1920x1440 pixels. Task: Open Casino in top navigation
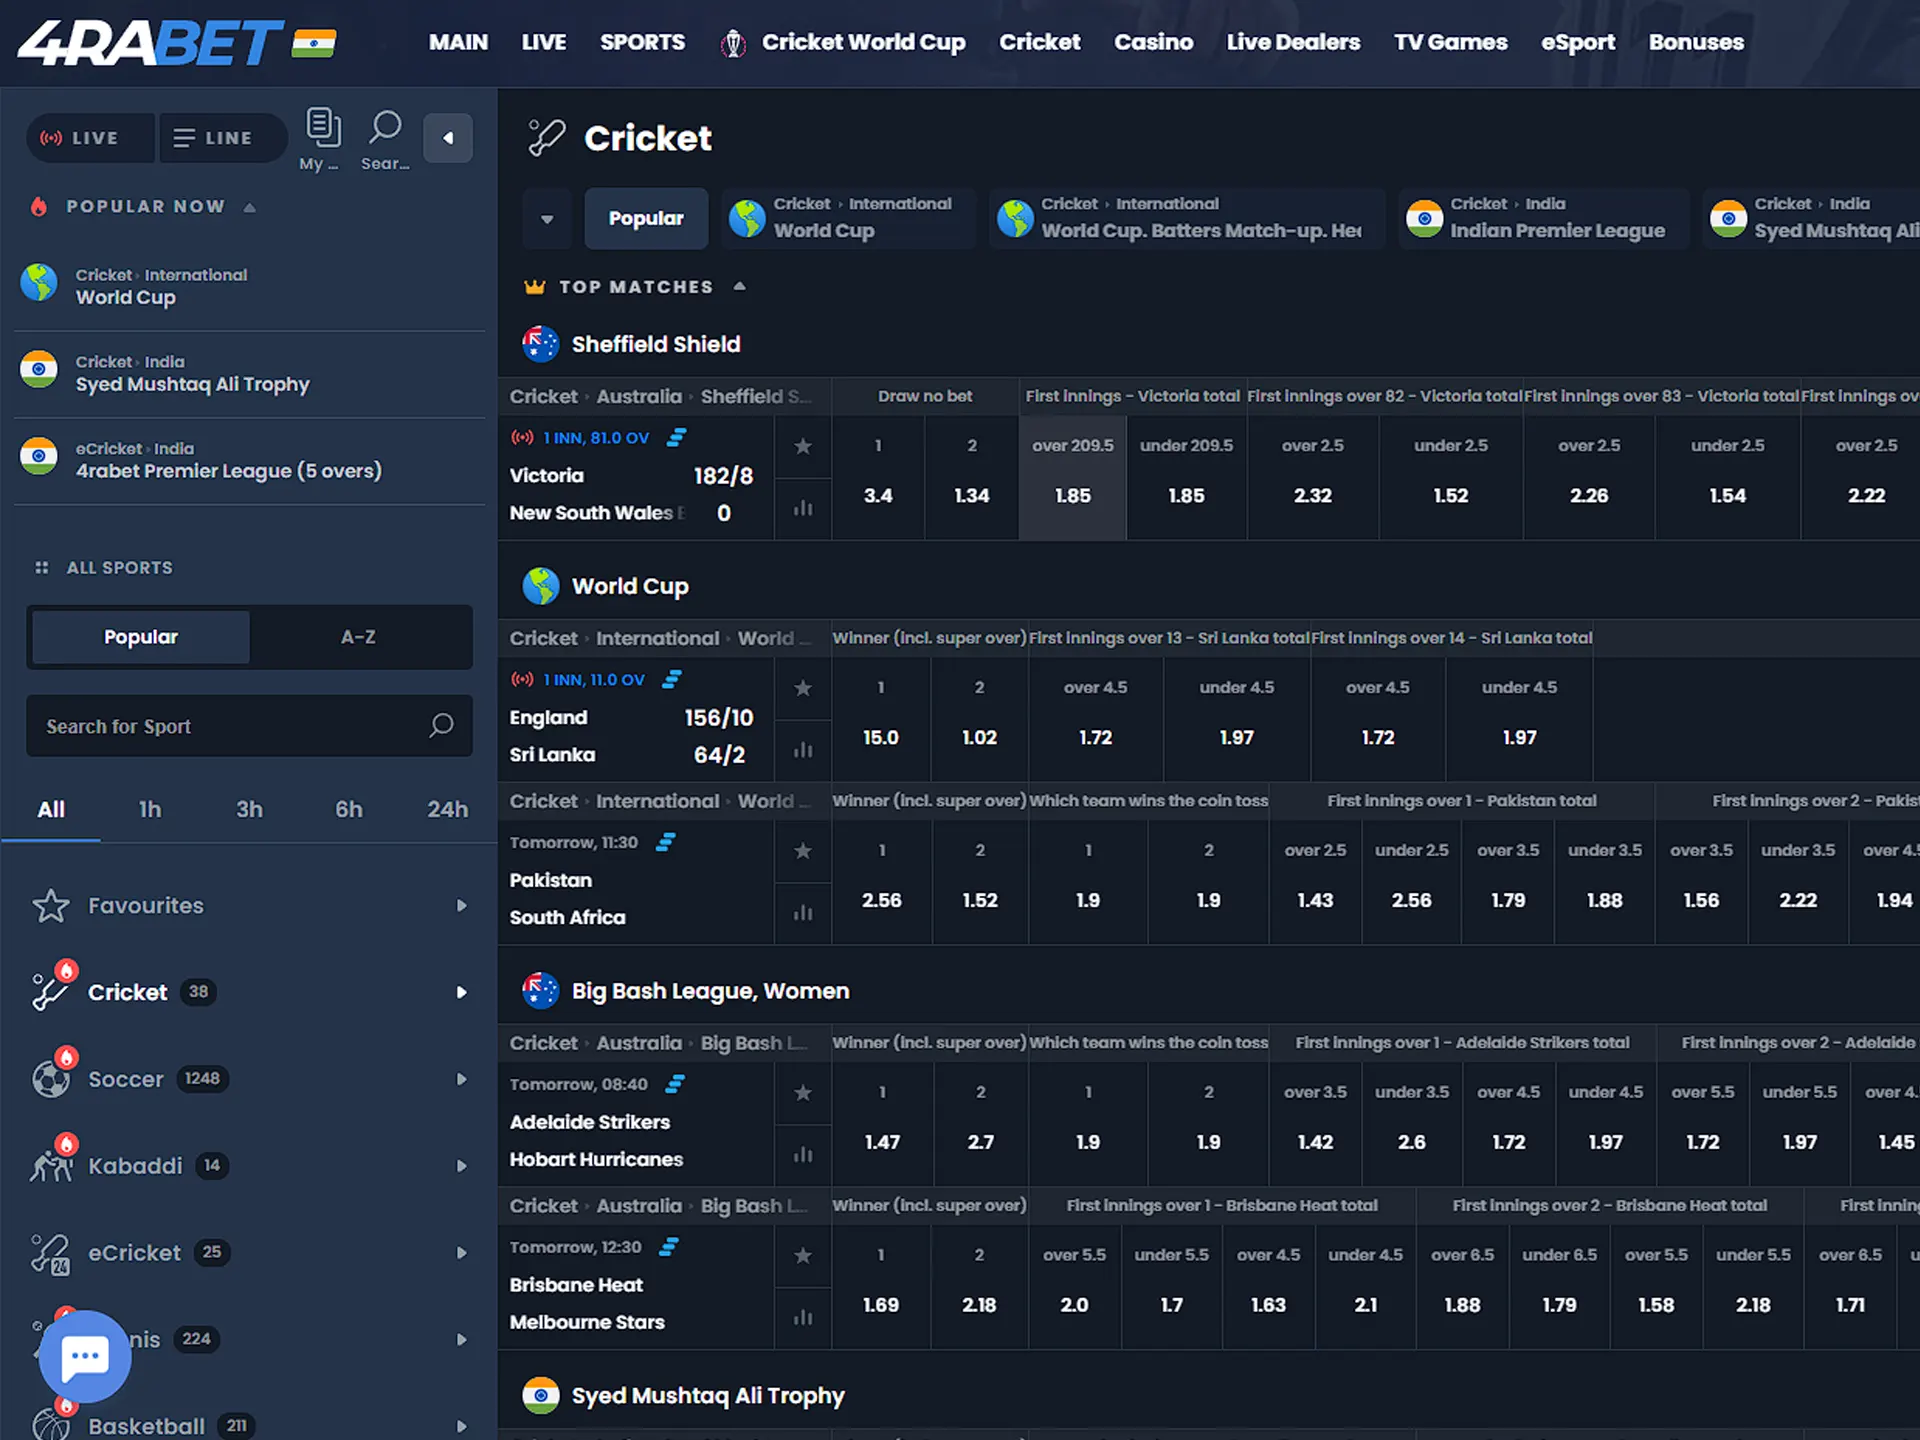(1153, 43)
